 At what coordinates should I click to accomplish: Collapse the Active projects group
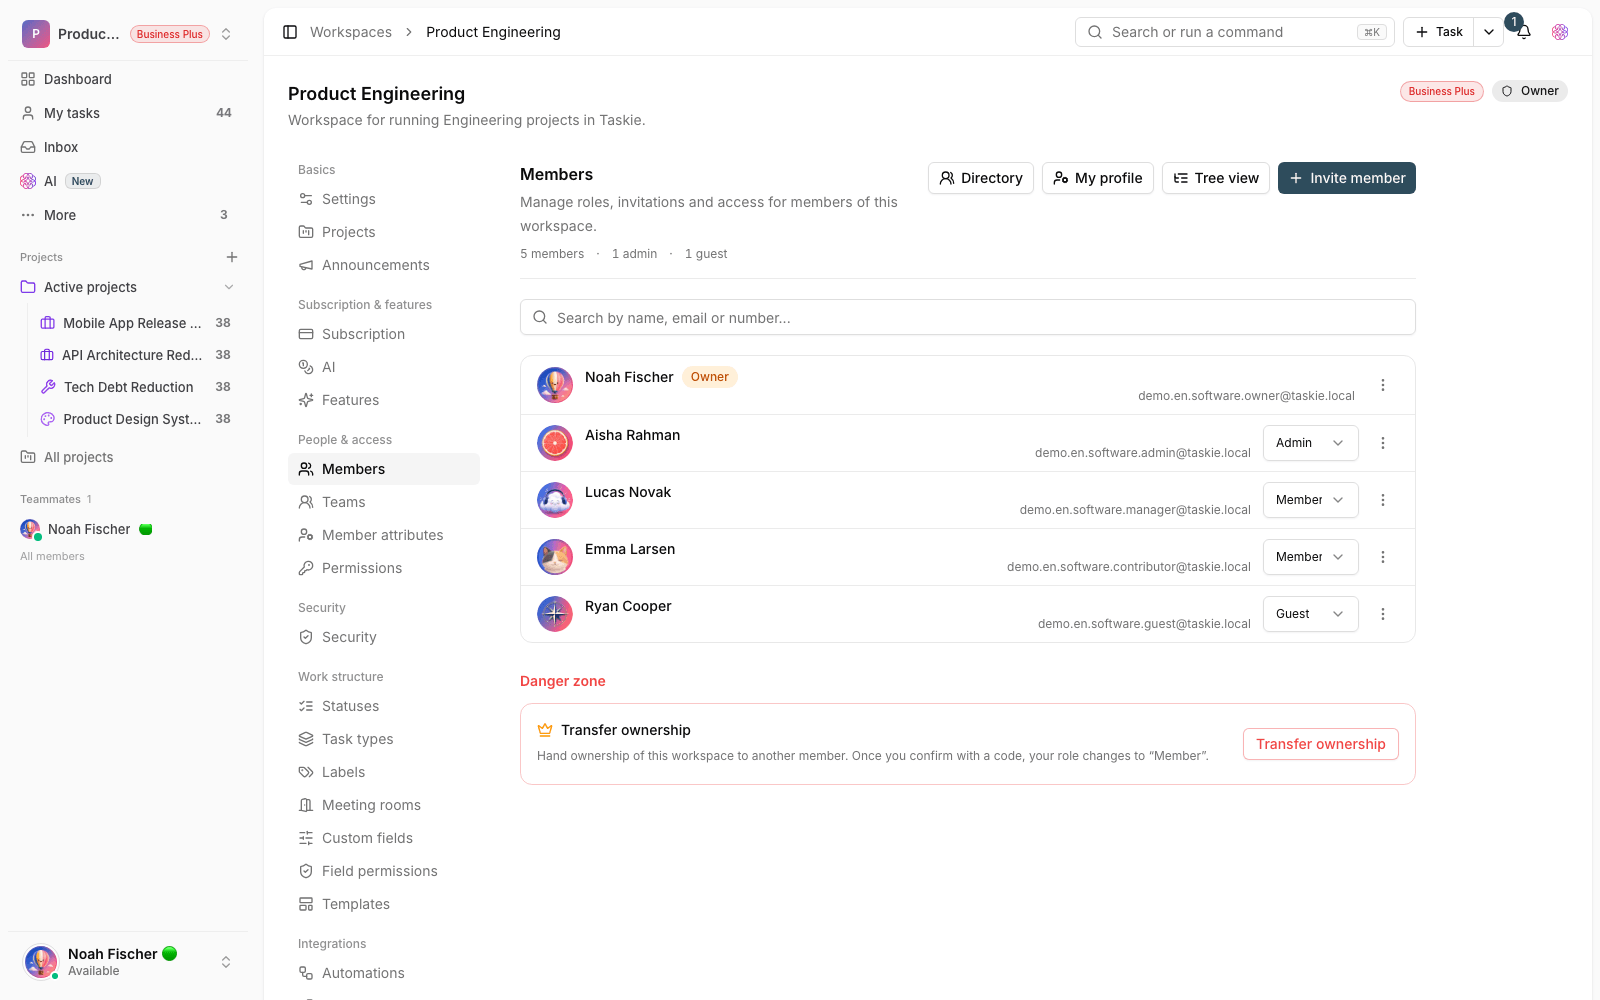[229, 287]
